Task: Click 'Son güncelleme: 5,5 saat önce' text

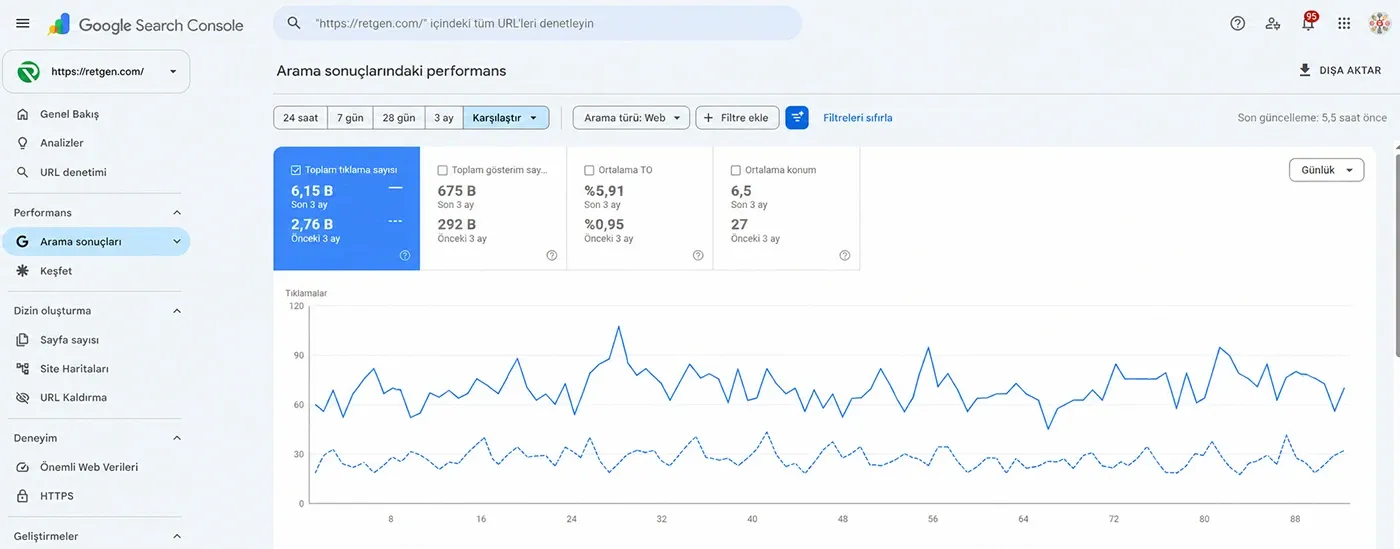Action: 1312,118
